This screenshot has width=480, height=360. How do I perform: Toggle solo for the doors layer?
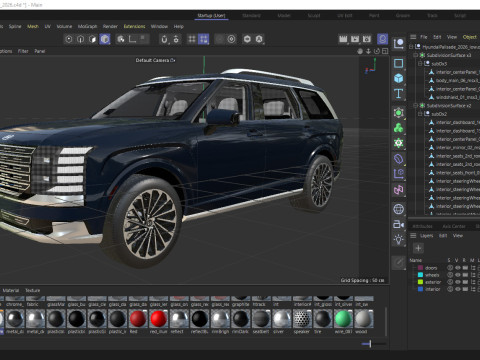click(x=450, y=268)
